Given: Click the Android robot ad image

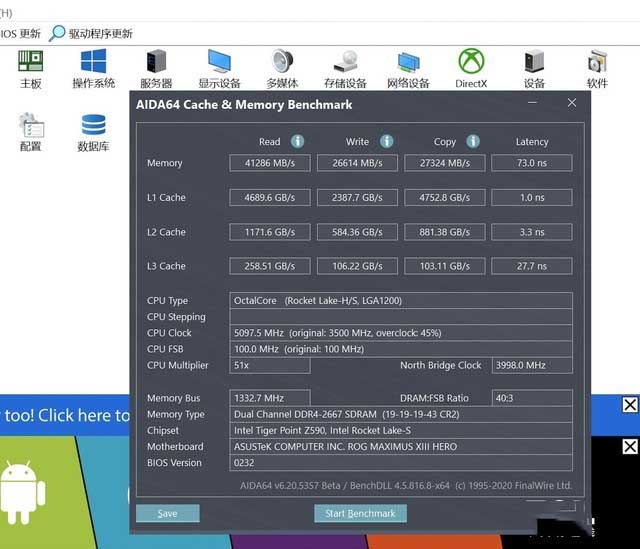Looking at the screenshot, I should (23, 492).
